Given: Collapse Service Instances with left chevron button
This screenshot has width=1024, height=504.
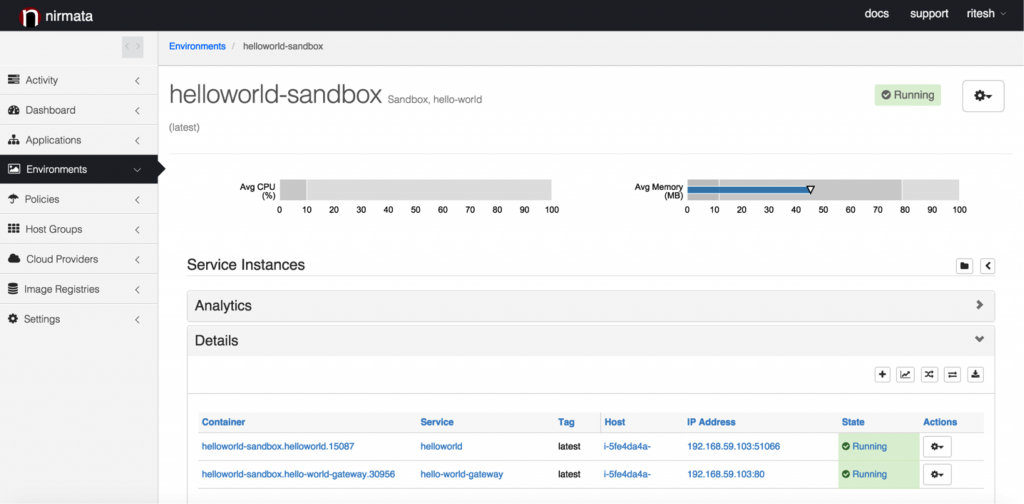Looking at the screenshot, I should click(988, 266).
